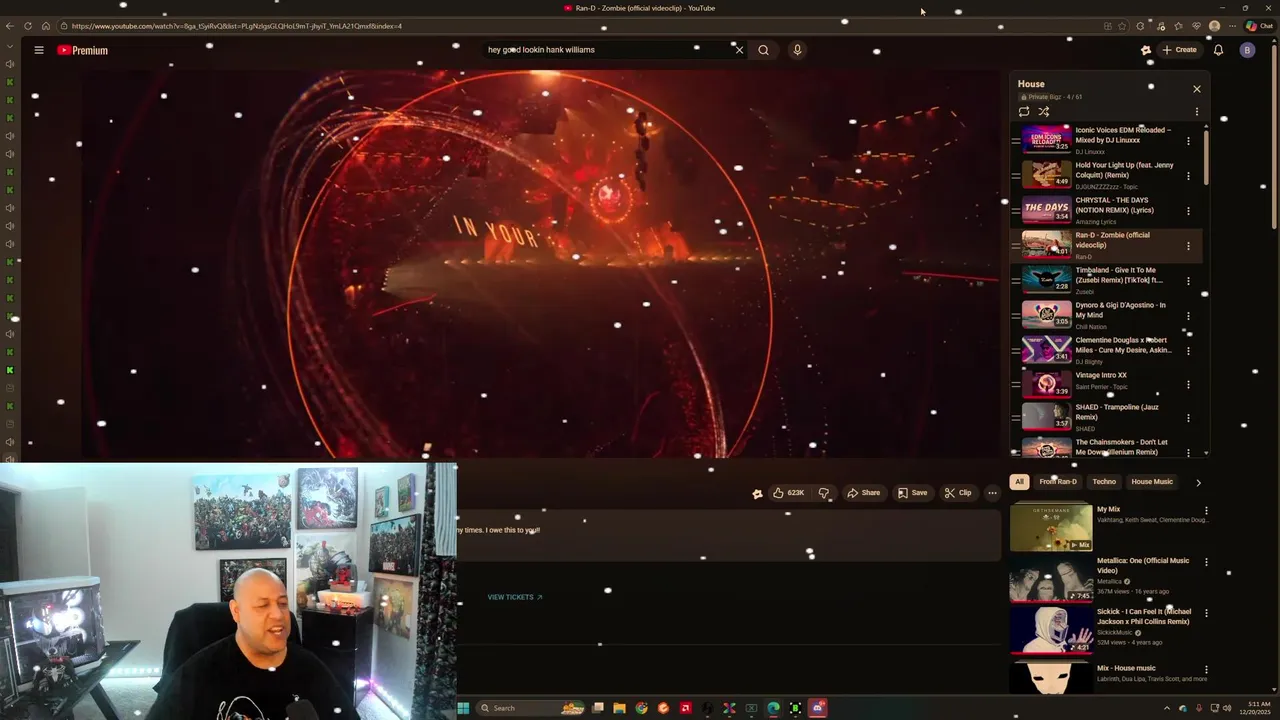
Task: Select the House Music chip
Action: click(x=1152, y=482)
